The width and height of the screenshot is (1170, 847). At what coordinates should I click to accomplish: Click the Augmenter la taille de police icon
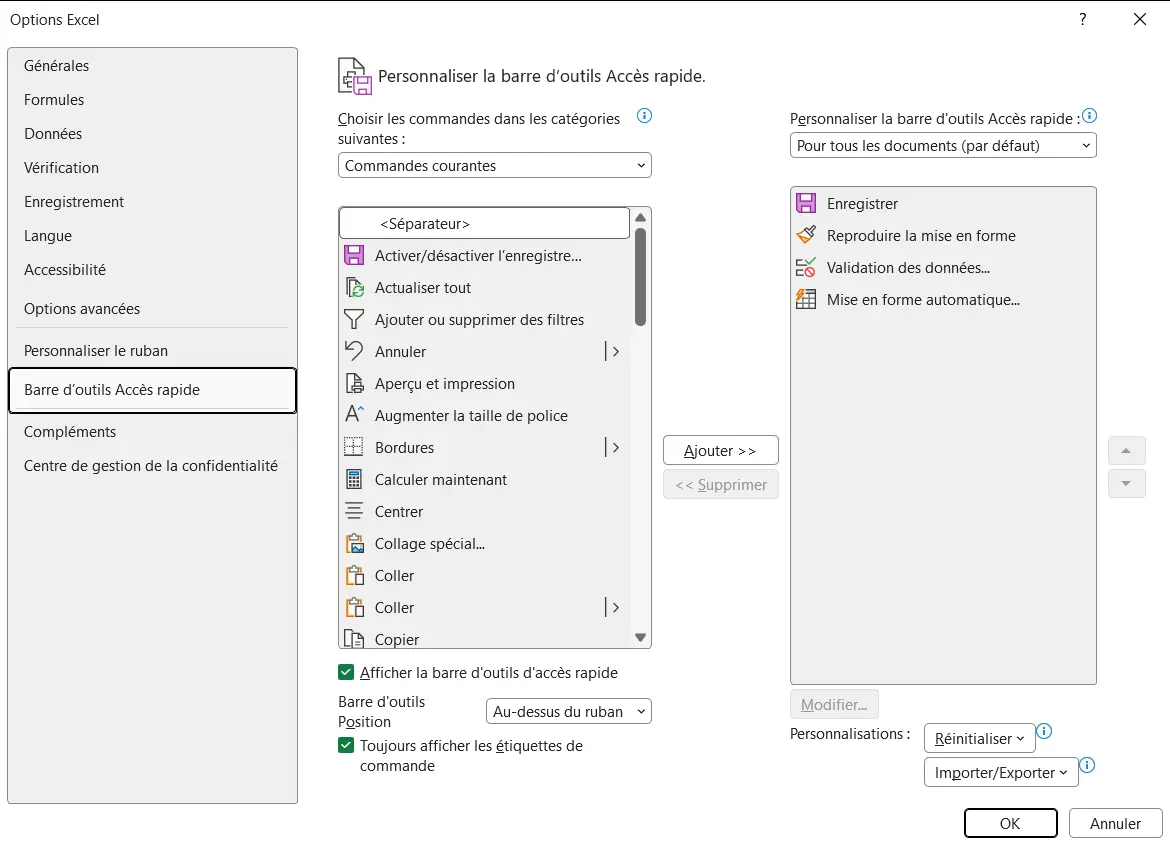click(354, 415)
